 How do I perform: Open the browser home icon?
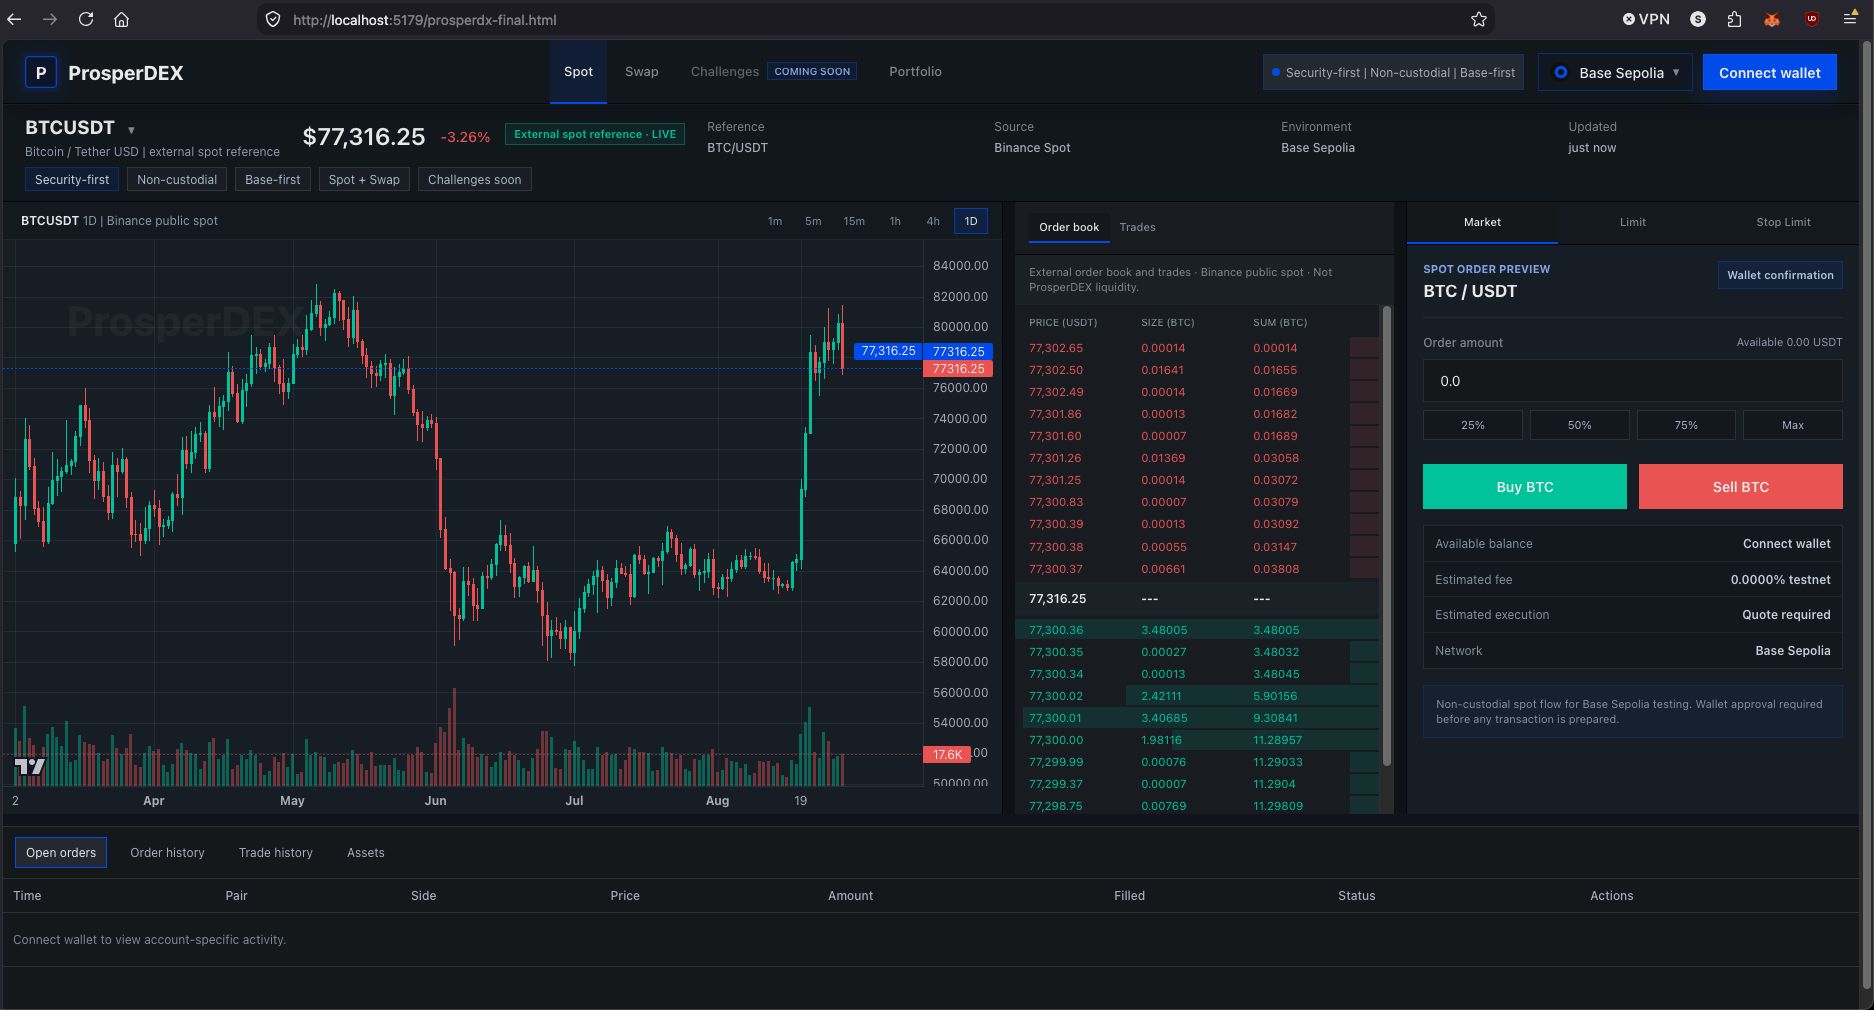[121, 19]
